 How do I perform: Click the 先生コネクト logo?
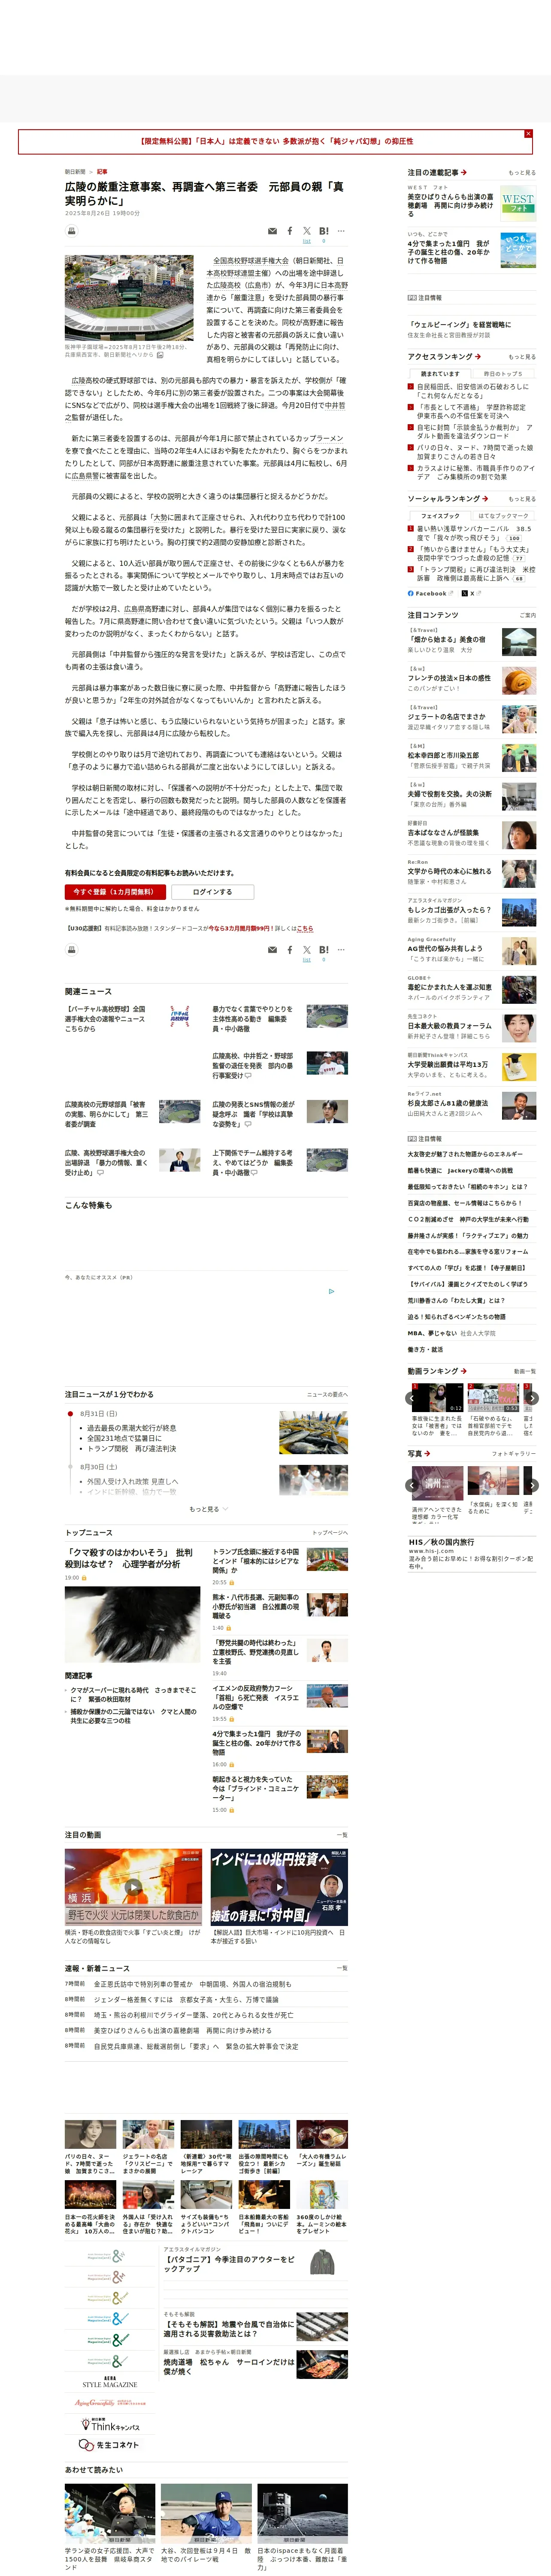click(109, 2444)
